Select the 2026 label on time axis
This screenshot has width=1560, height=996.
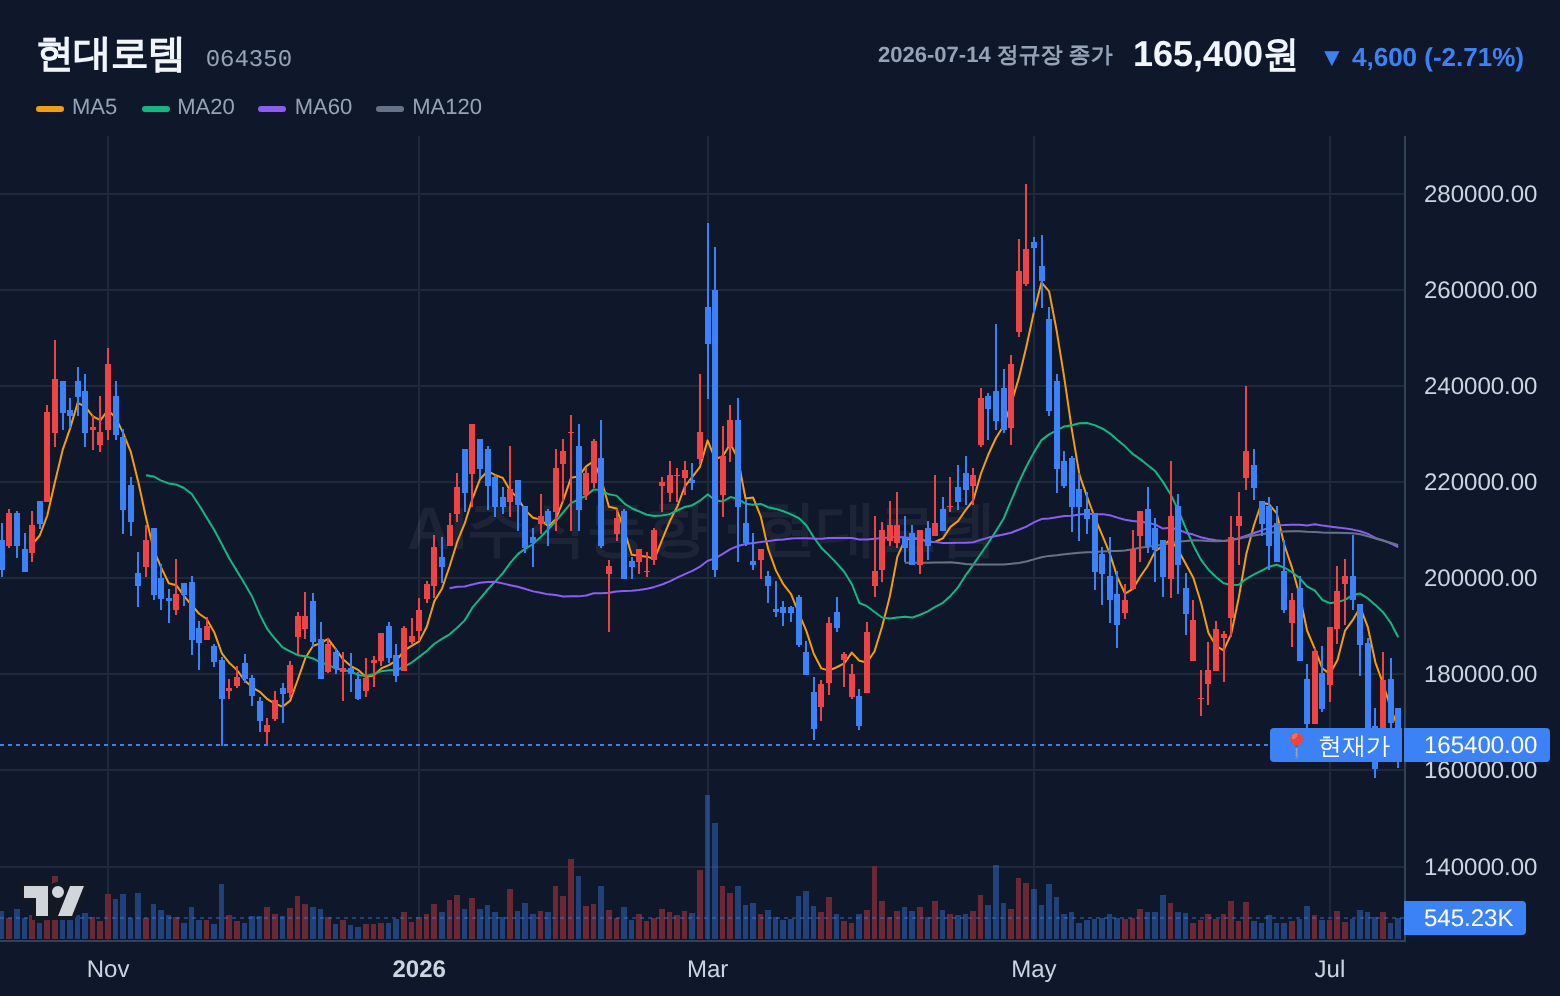click(419, 969)
